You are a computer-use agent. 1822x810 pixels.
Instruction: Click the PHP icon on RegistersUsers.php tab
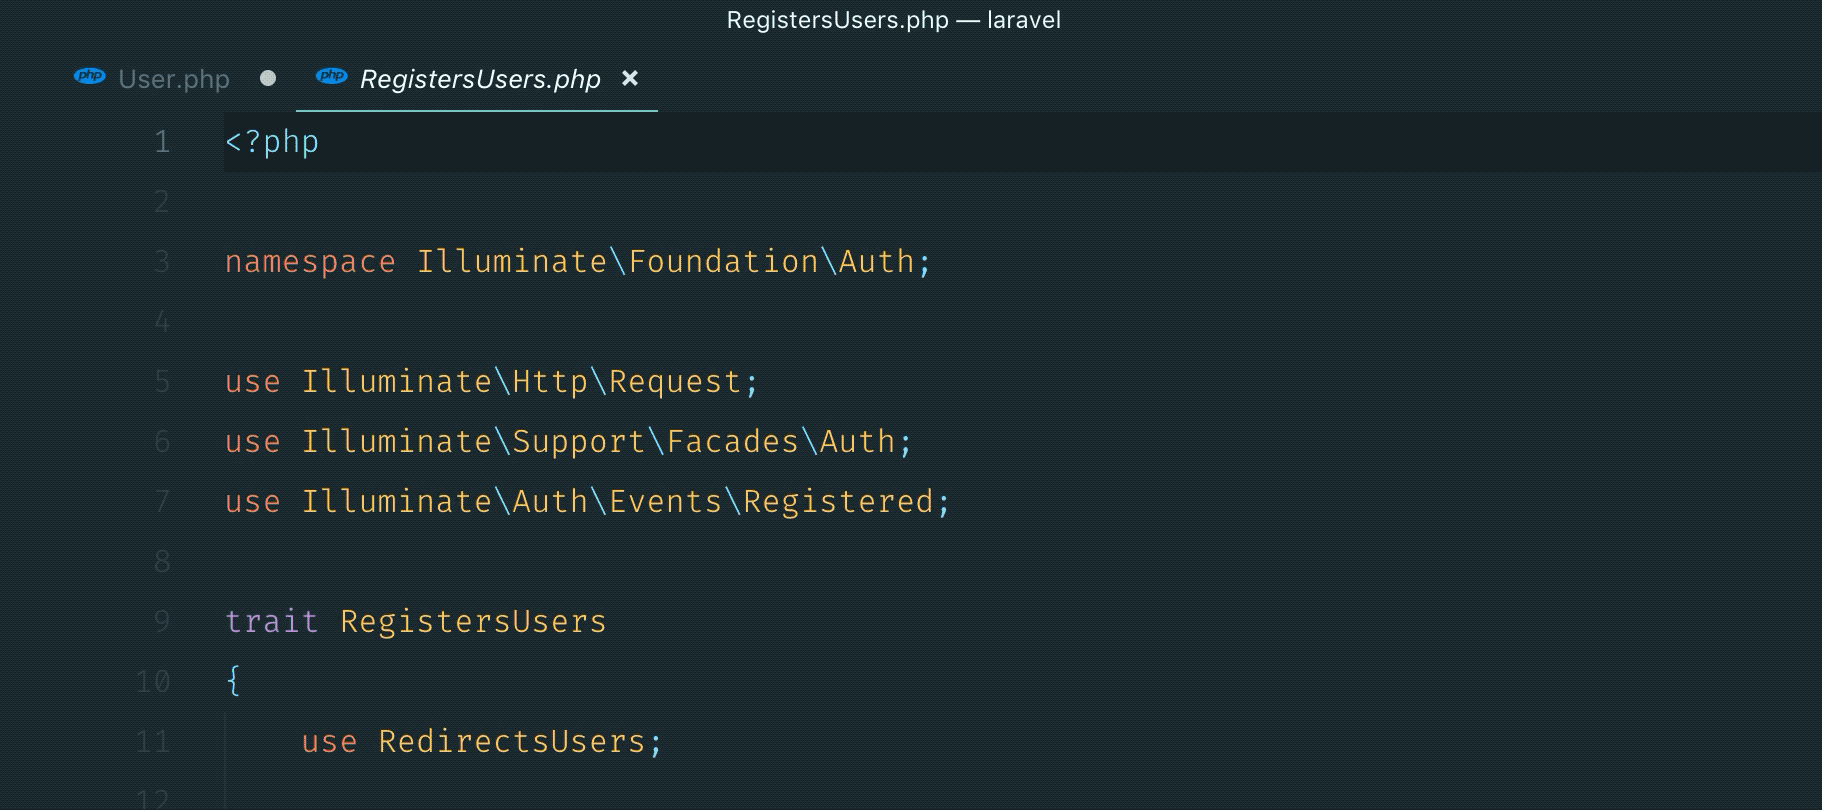pos(331,77)
